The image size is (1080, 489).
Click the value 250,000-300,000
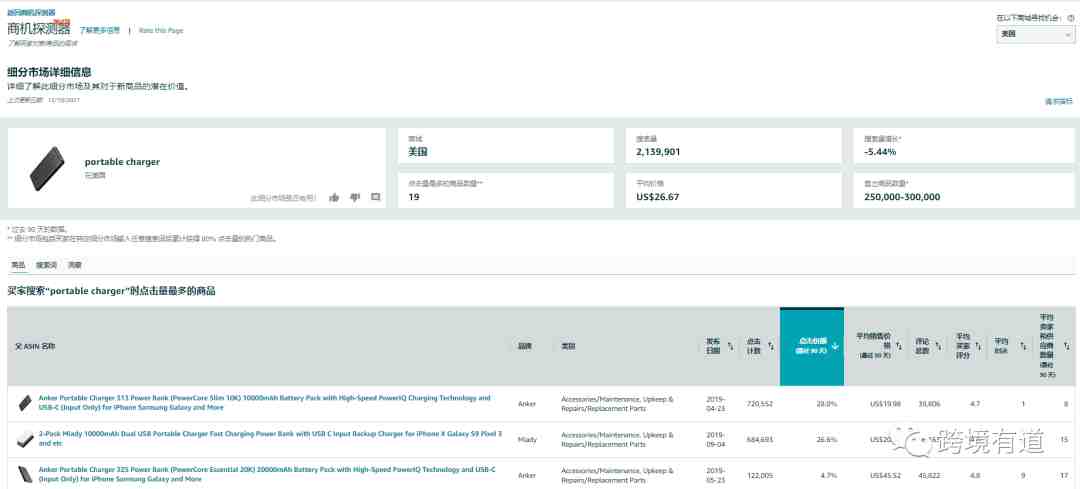pyautogui.click(x=902, y=197)
